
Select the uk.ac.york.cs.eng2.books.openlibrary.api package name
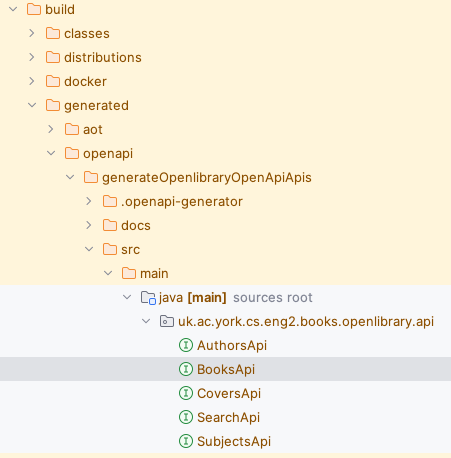pos(306,322)
